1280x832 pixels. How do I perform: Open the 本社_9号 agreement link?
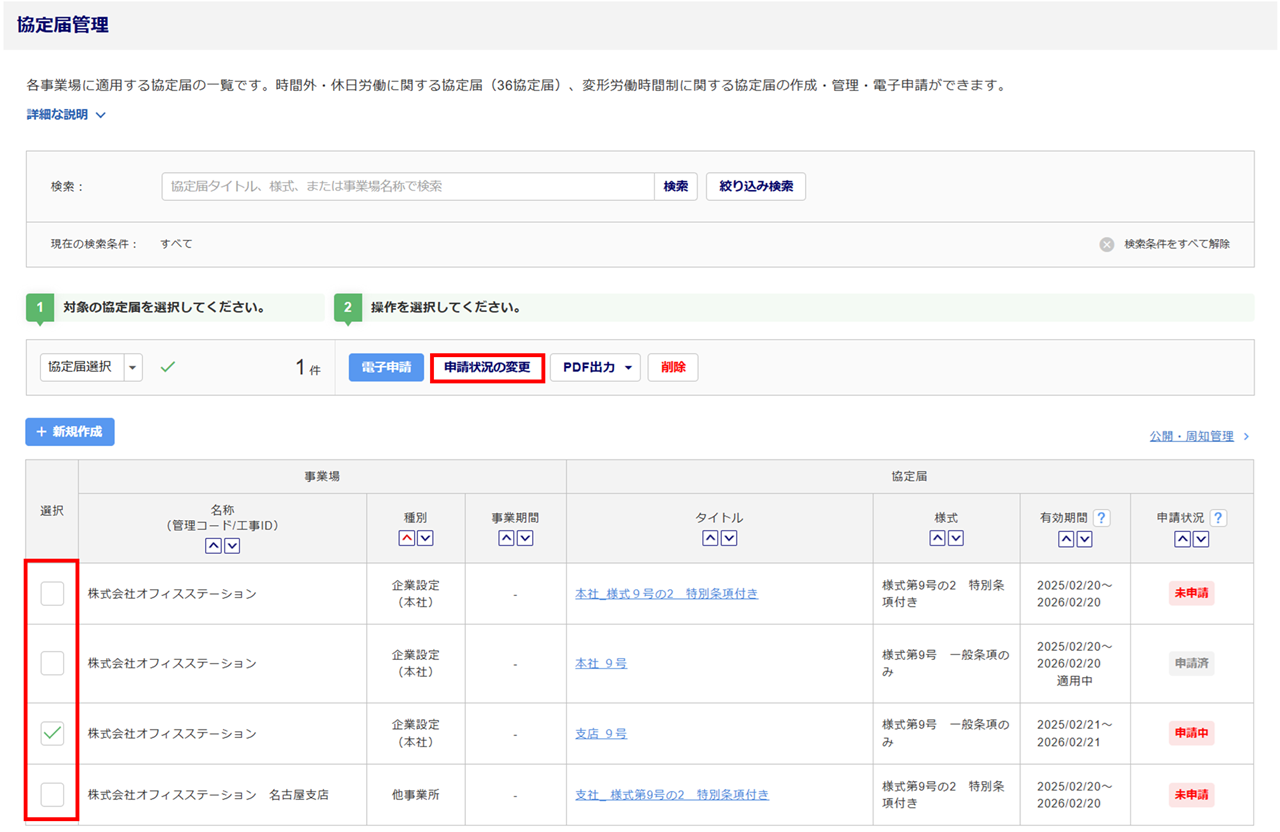tap(601, 664)
